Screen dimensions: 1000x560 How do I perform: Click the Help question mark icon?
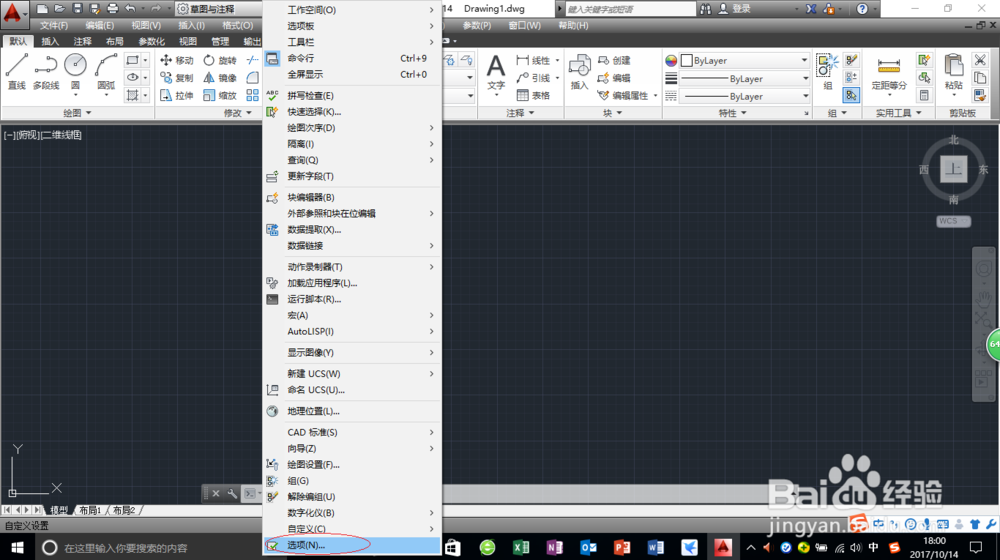coord(862,9)
